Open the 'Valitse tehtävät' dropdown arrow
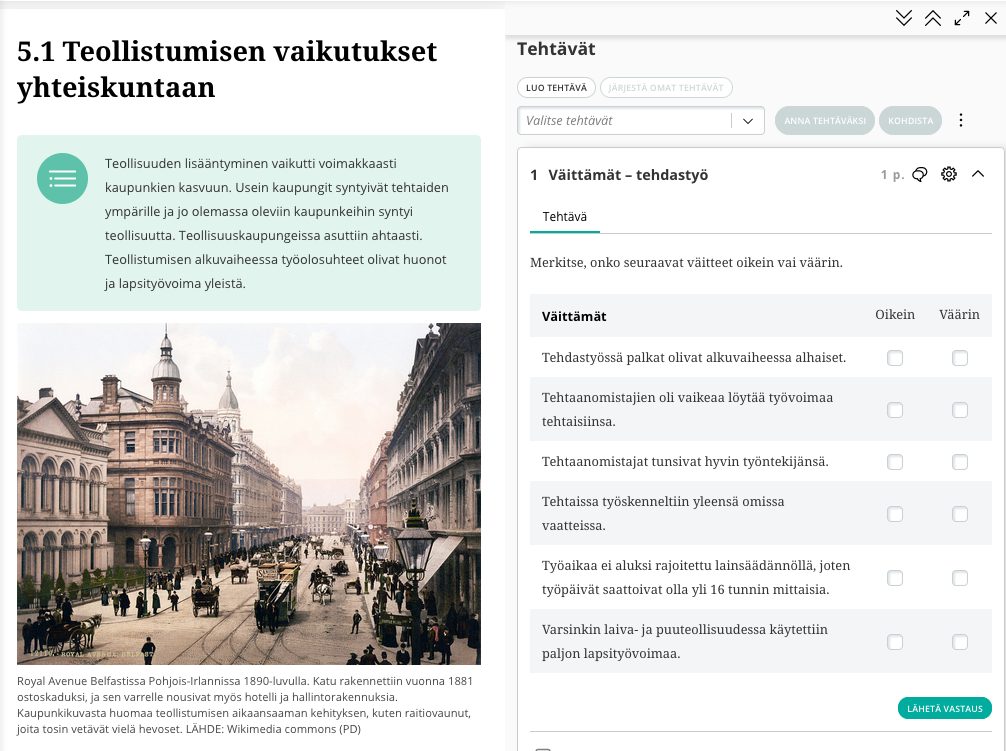Viewport: 1006px width, 751px height. (747, 121)
